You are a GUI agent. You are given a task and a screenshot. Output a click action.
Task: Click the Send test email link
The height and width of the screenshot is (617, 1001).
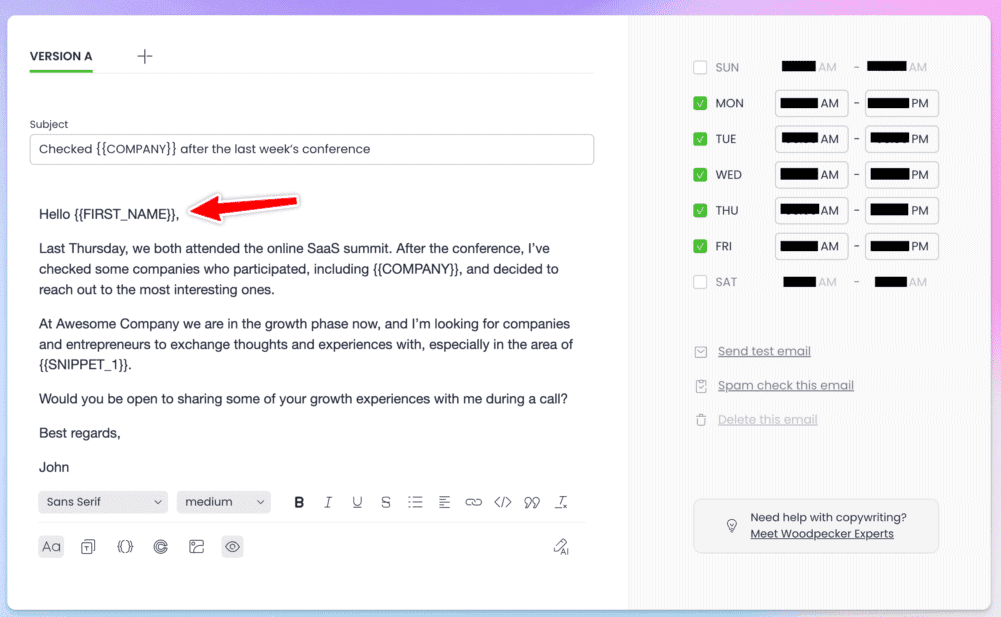(x=763, y=351)
